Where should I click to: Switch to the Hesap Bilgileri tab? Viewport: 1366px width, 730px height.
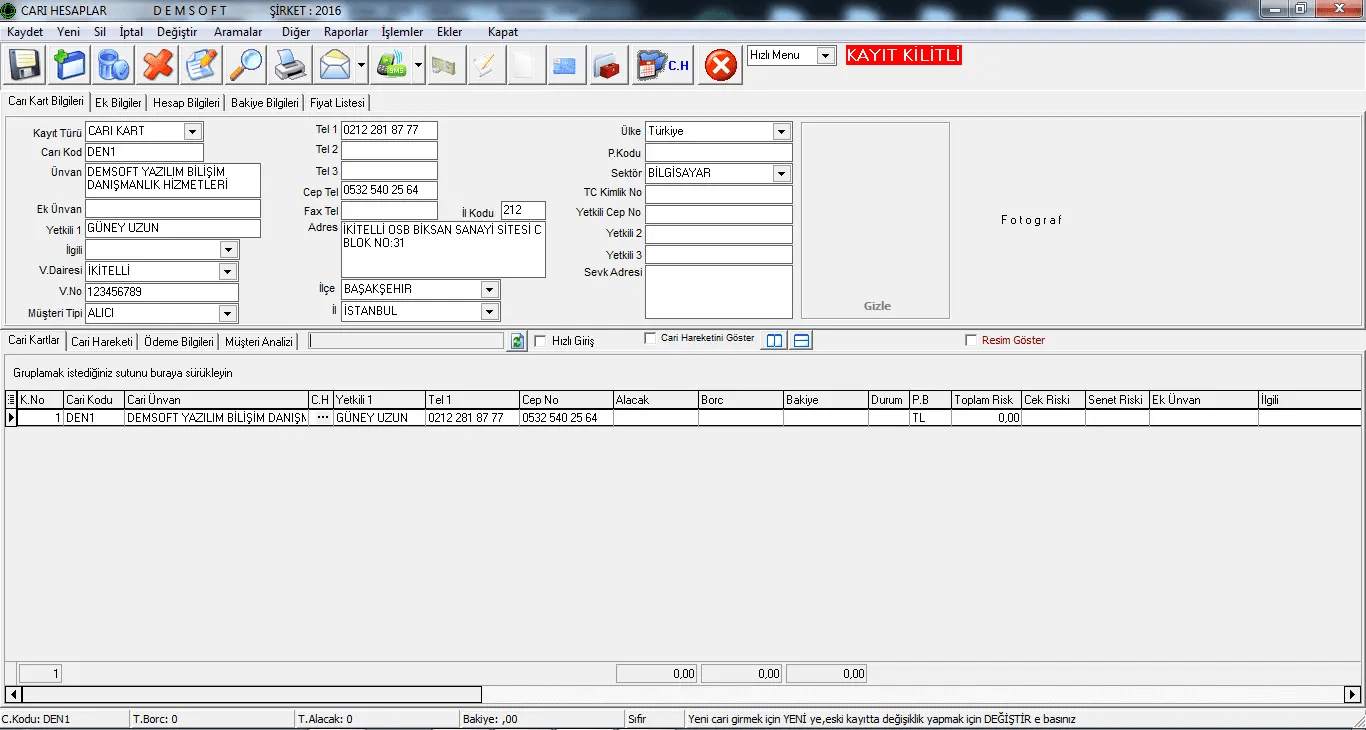(186, 103)
